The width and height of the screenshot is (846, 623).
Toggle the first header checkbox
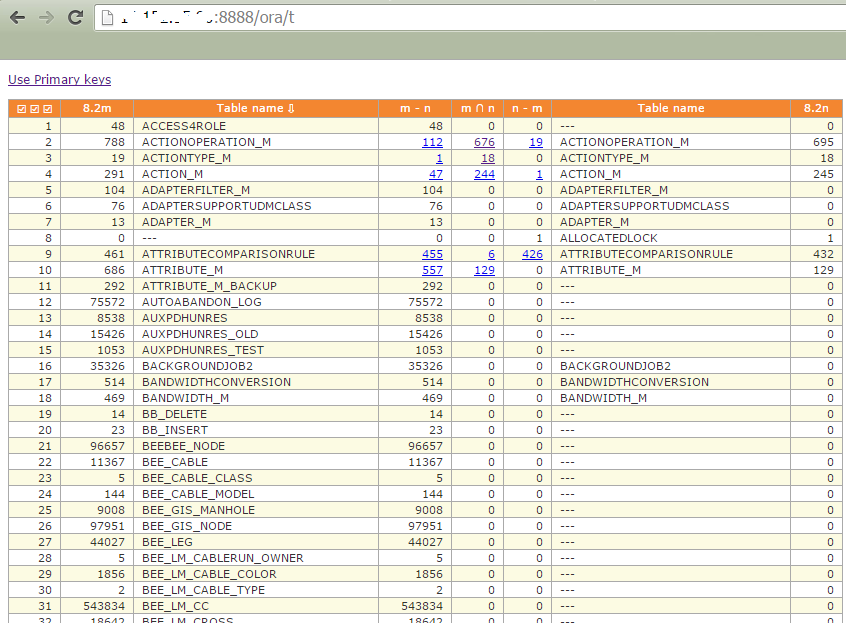click(23, 109)
